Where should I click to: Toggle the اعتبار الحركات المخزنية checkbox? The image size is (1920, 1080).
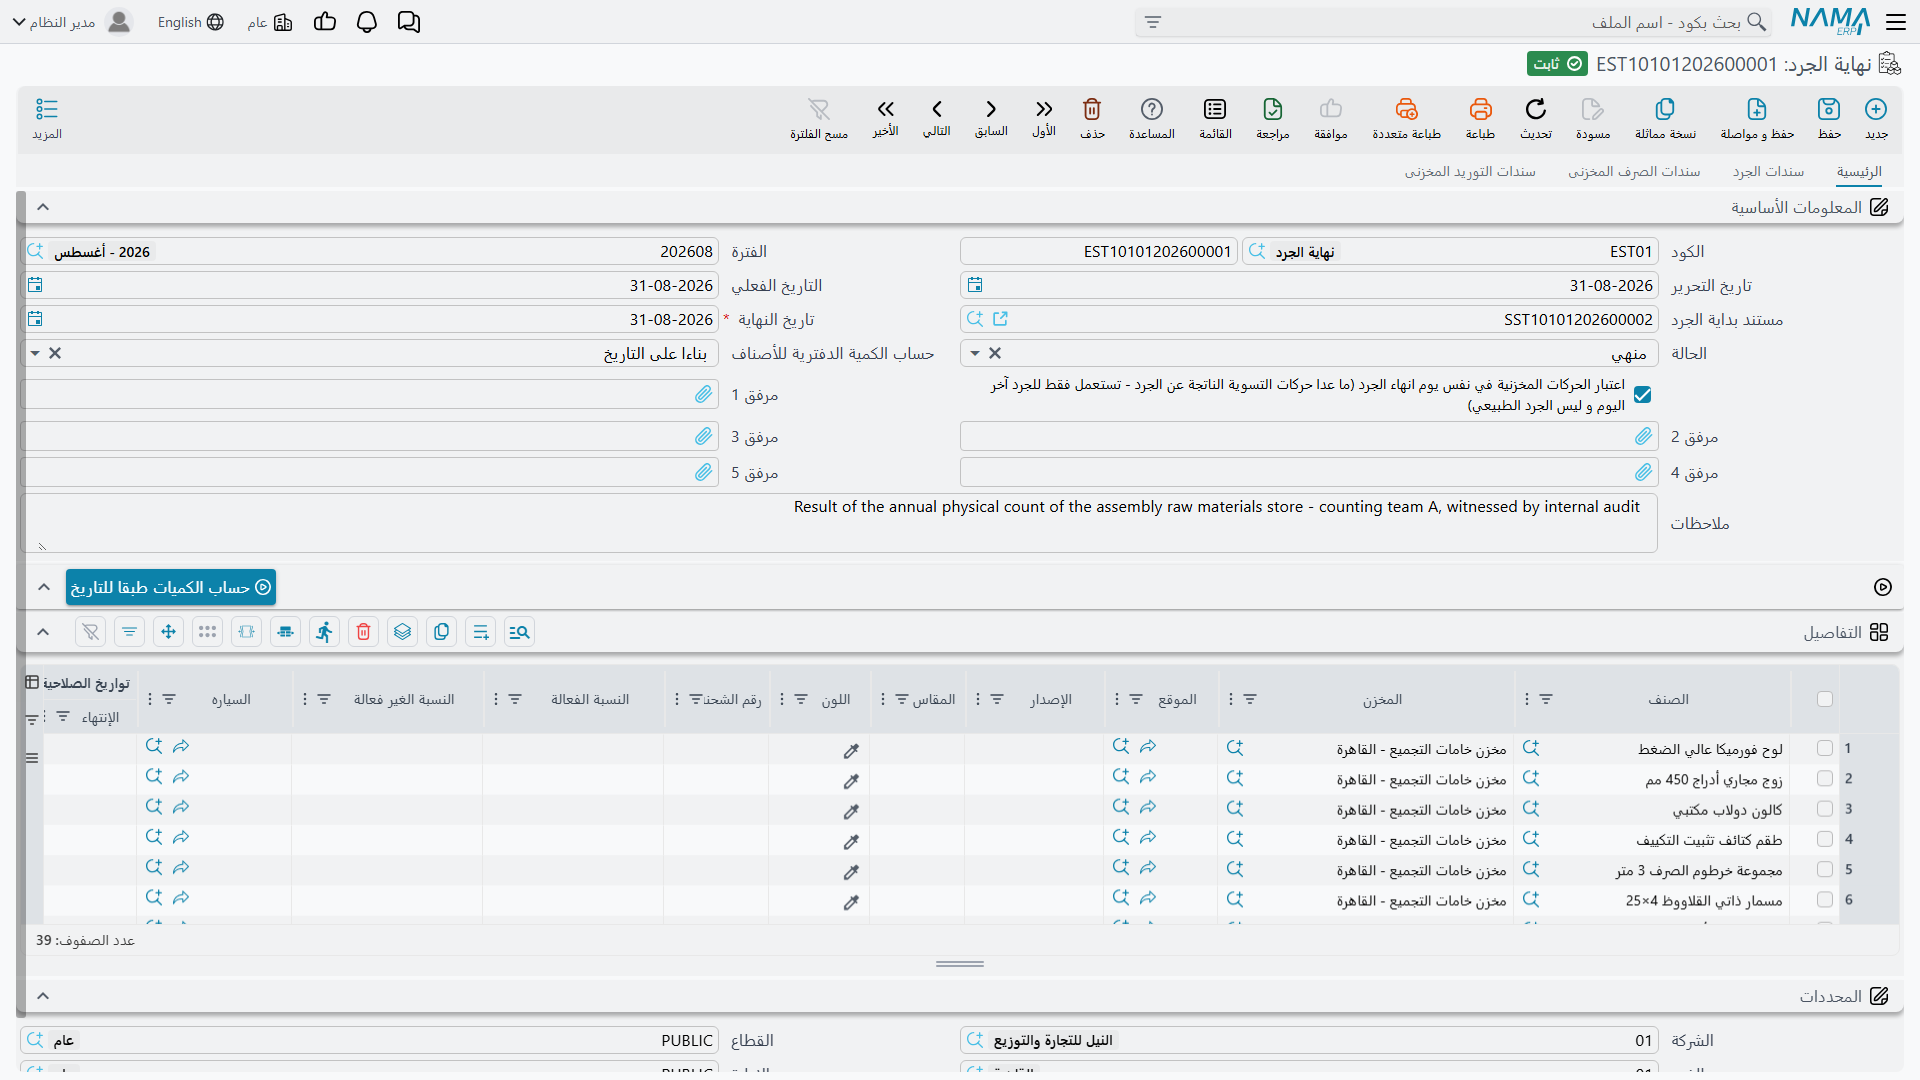point(1643,395)
